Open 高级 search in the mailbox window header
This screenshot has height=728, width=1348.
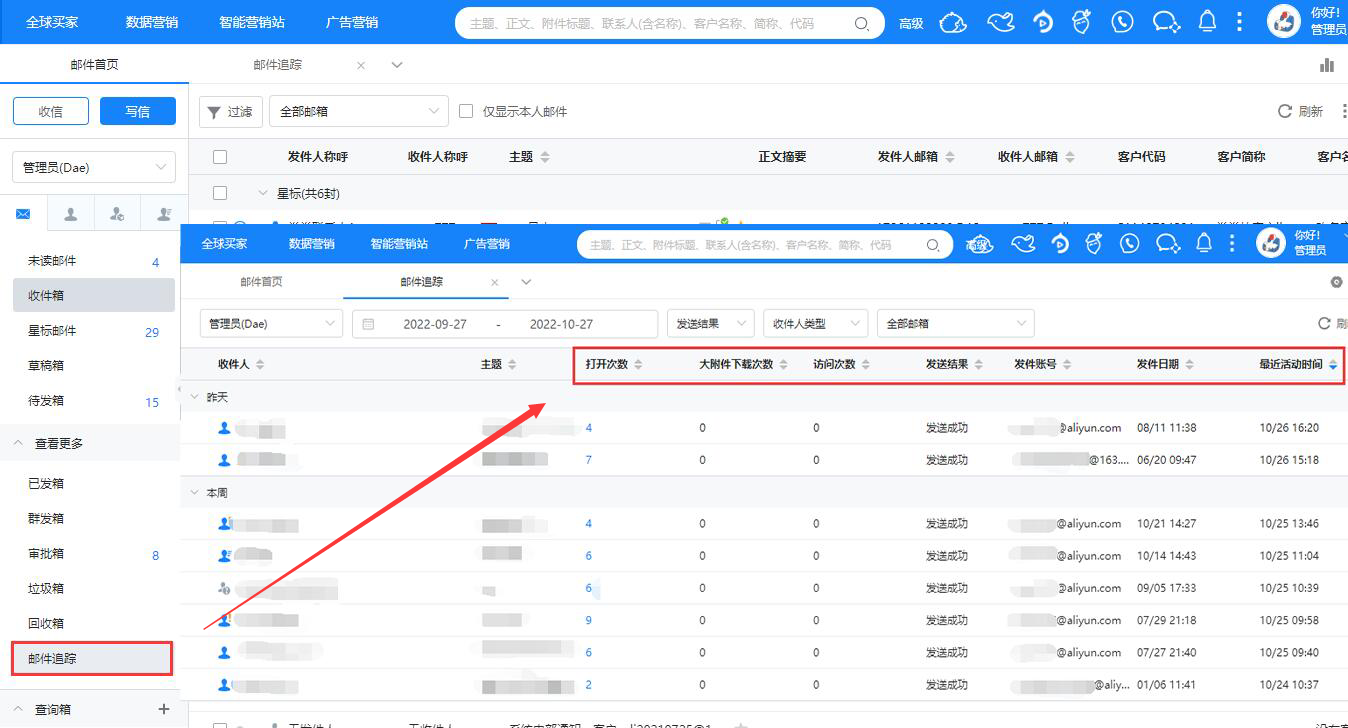[911, 23]
